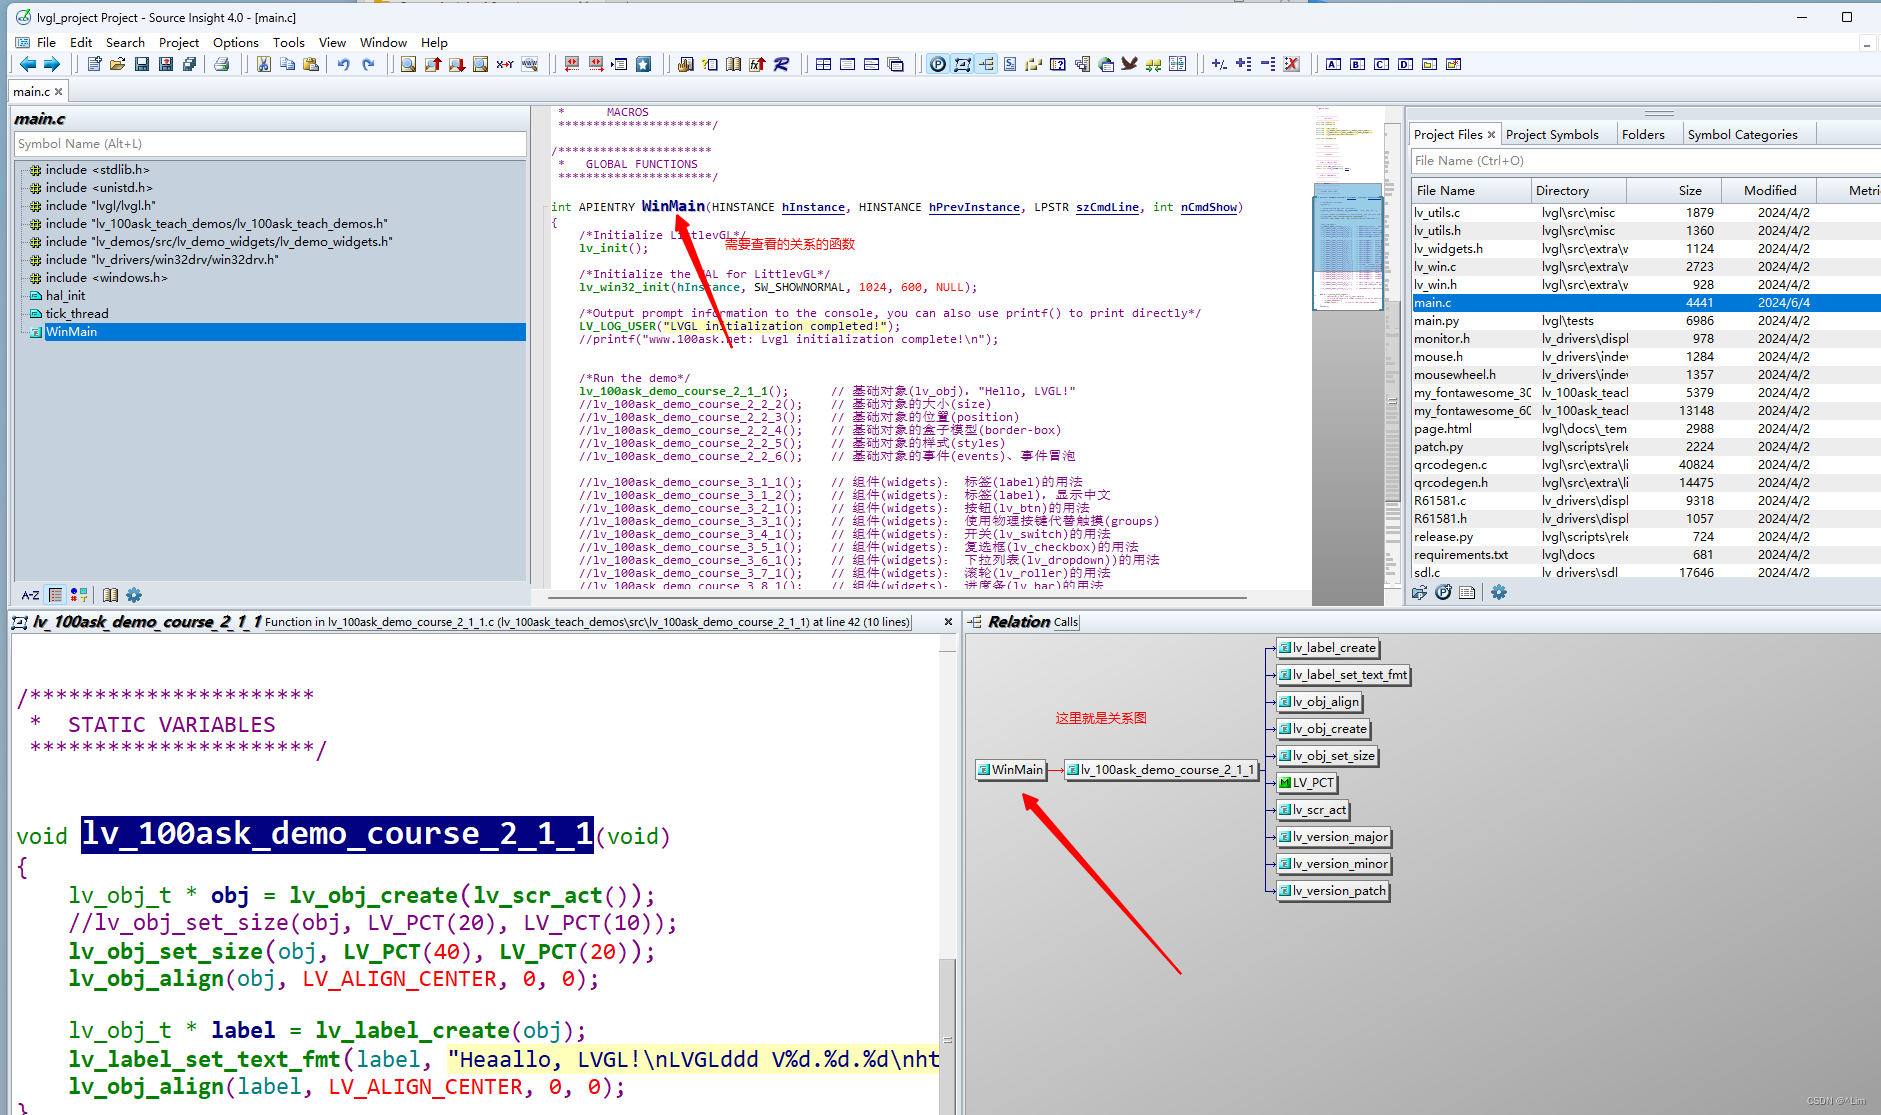
Task: Cut selection with the scissors icon
Action: coord(263,64)
